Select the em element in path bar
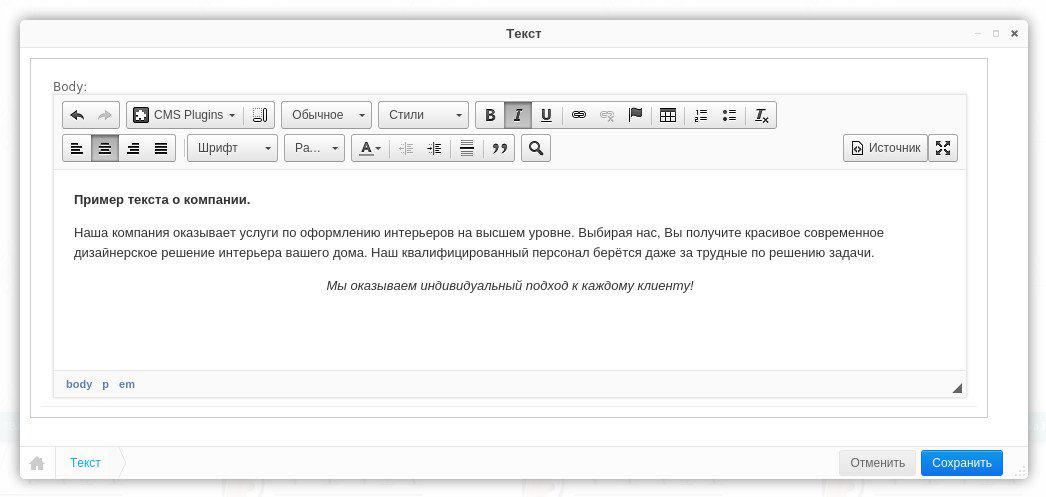The image size is (1046, 497). coord(127,384)
